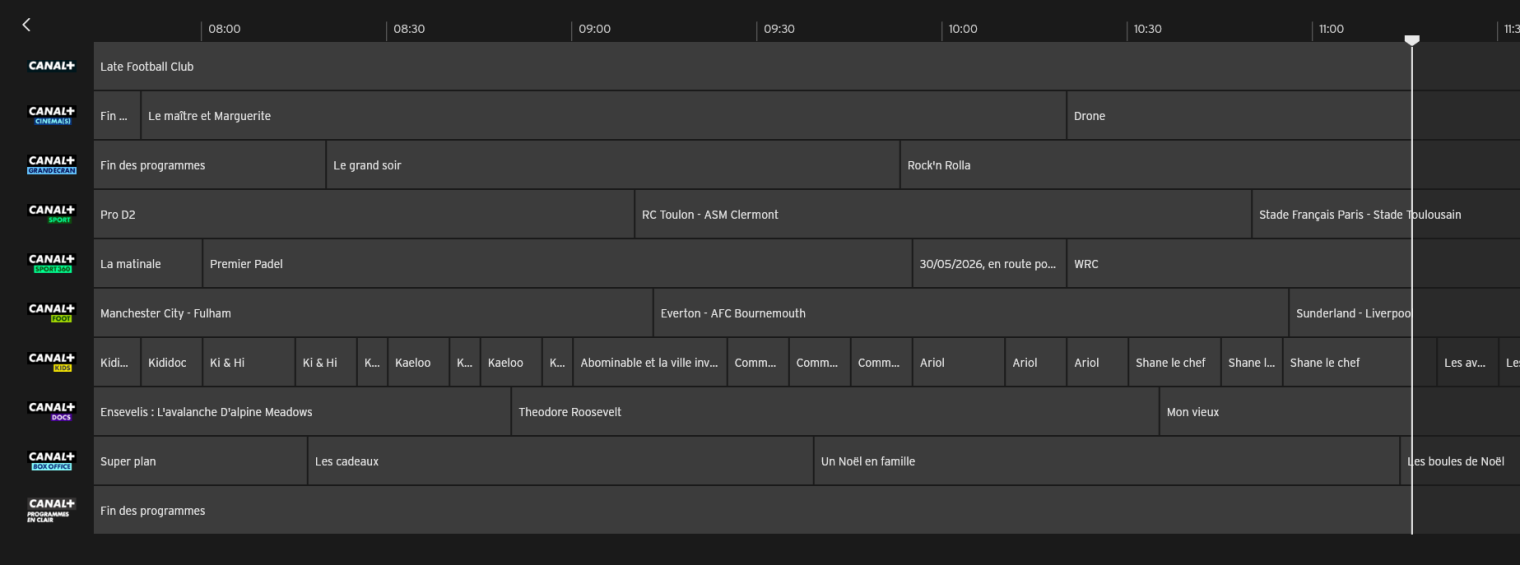Click the 09:00 time label
This screenshot has width=1520, height=565.
[x=594, y=29]
